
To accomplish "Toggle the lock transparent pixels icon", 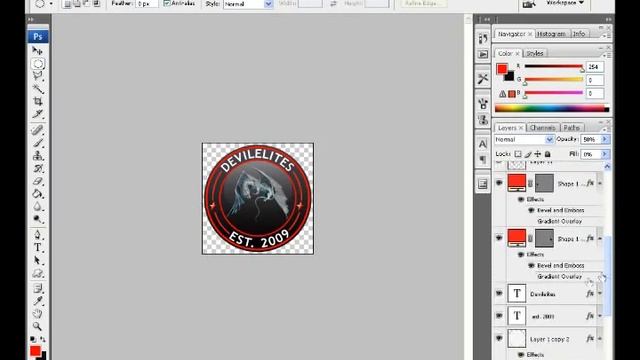I will click(x=518, y=154).
